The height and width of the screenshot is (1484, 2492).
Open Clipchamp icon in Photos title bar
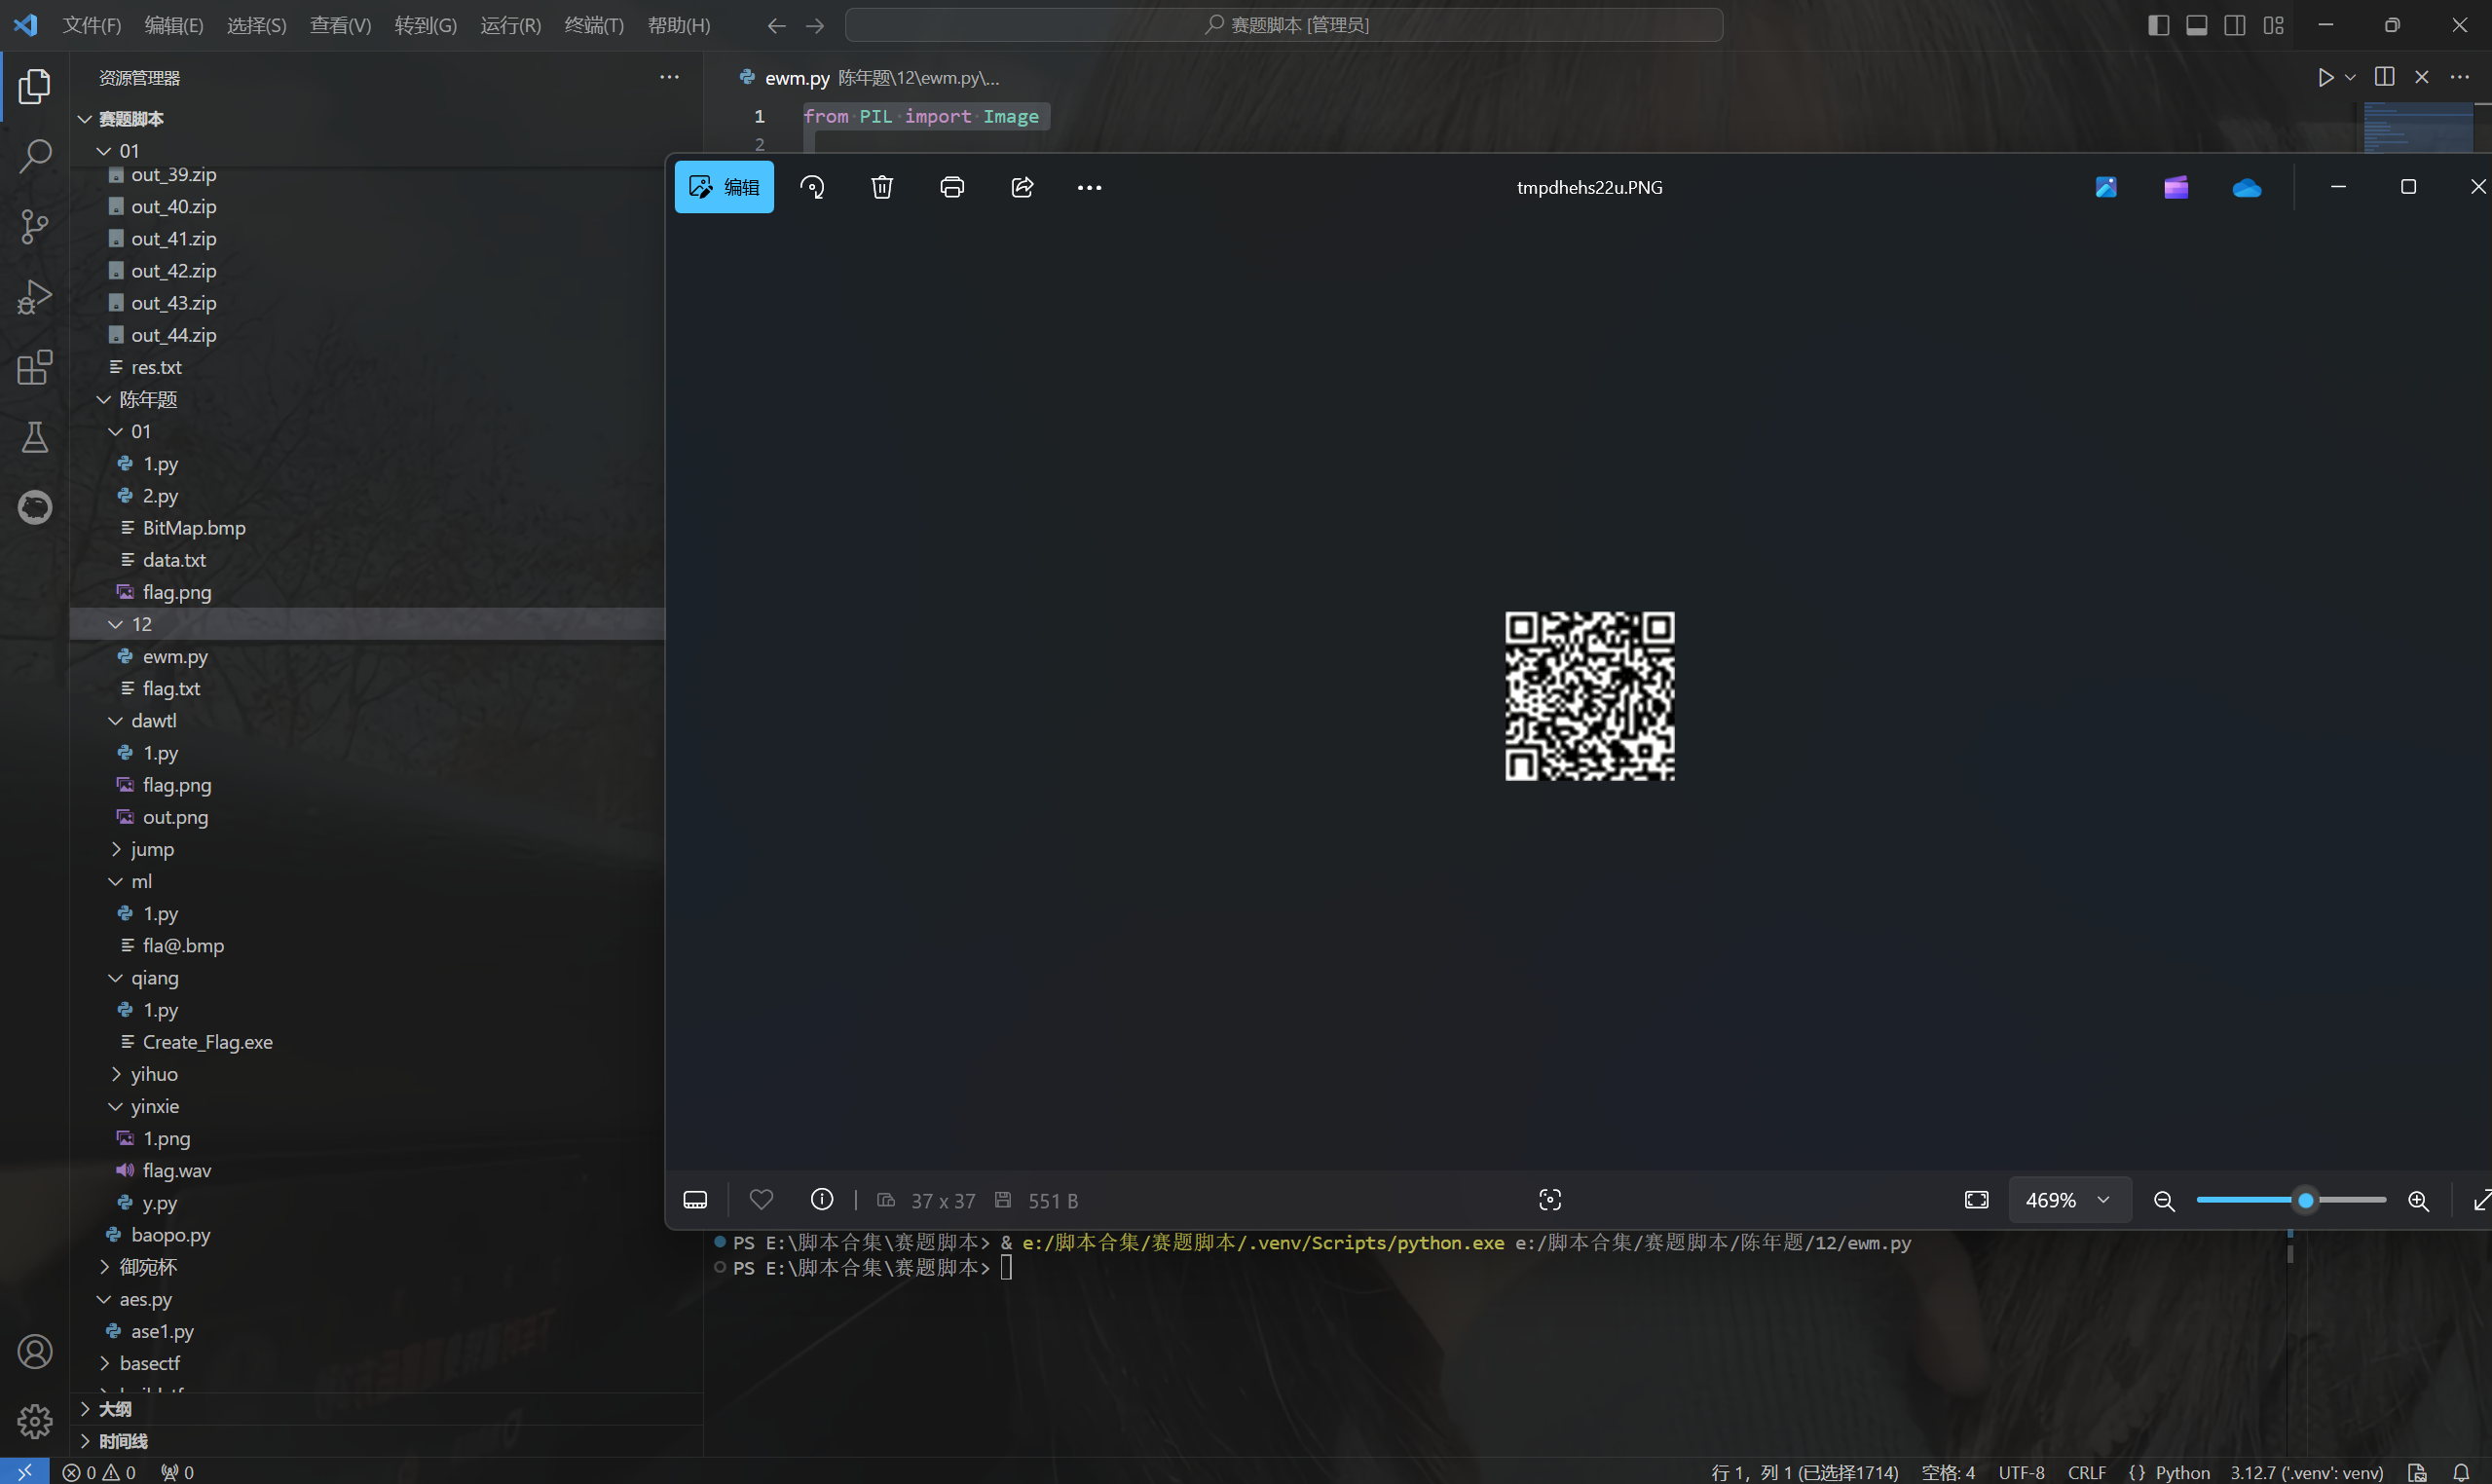[x=2176, y=187]
